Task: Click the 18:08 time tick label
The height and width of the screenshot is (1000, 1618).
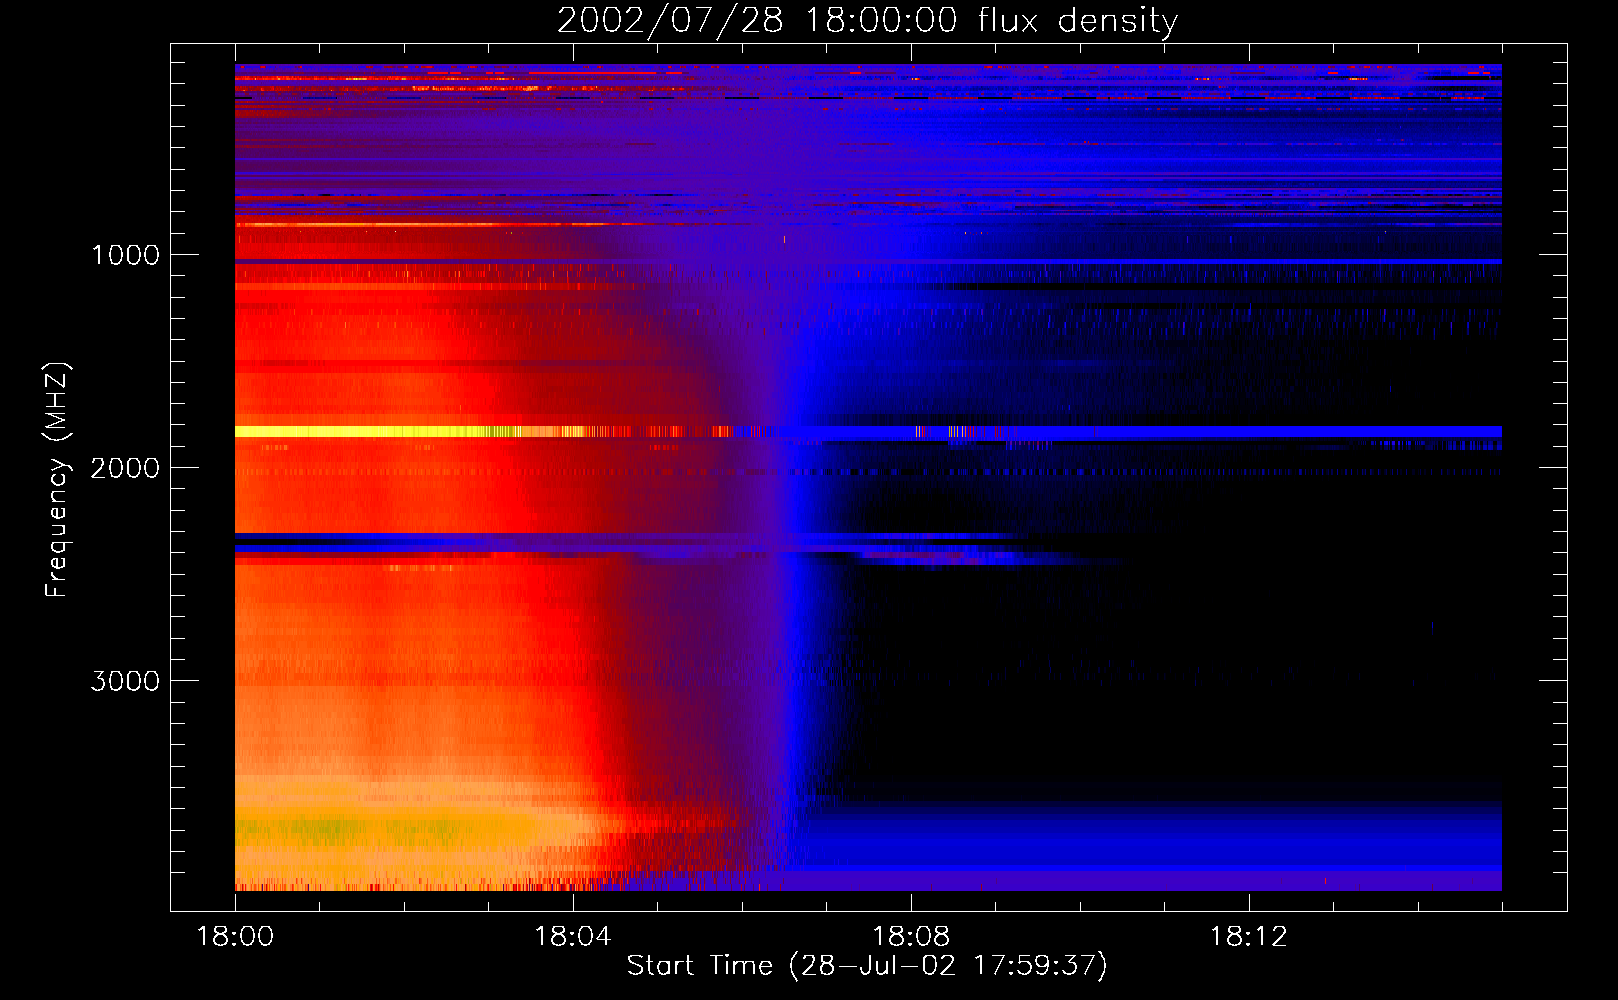Action: point(911,937)
